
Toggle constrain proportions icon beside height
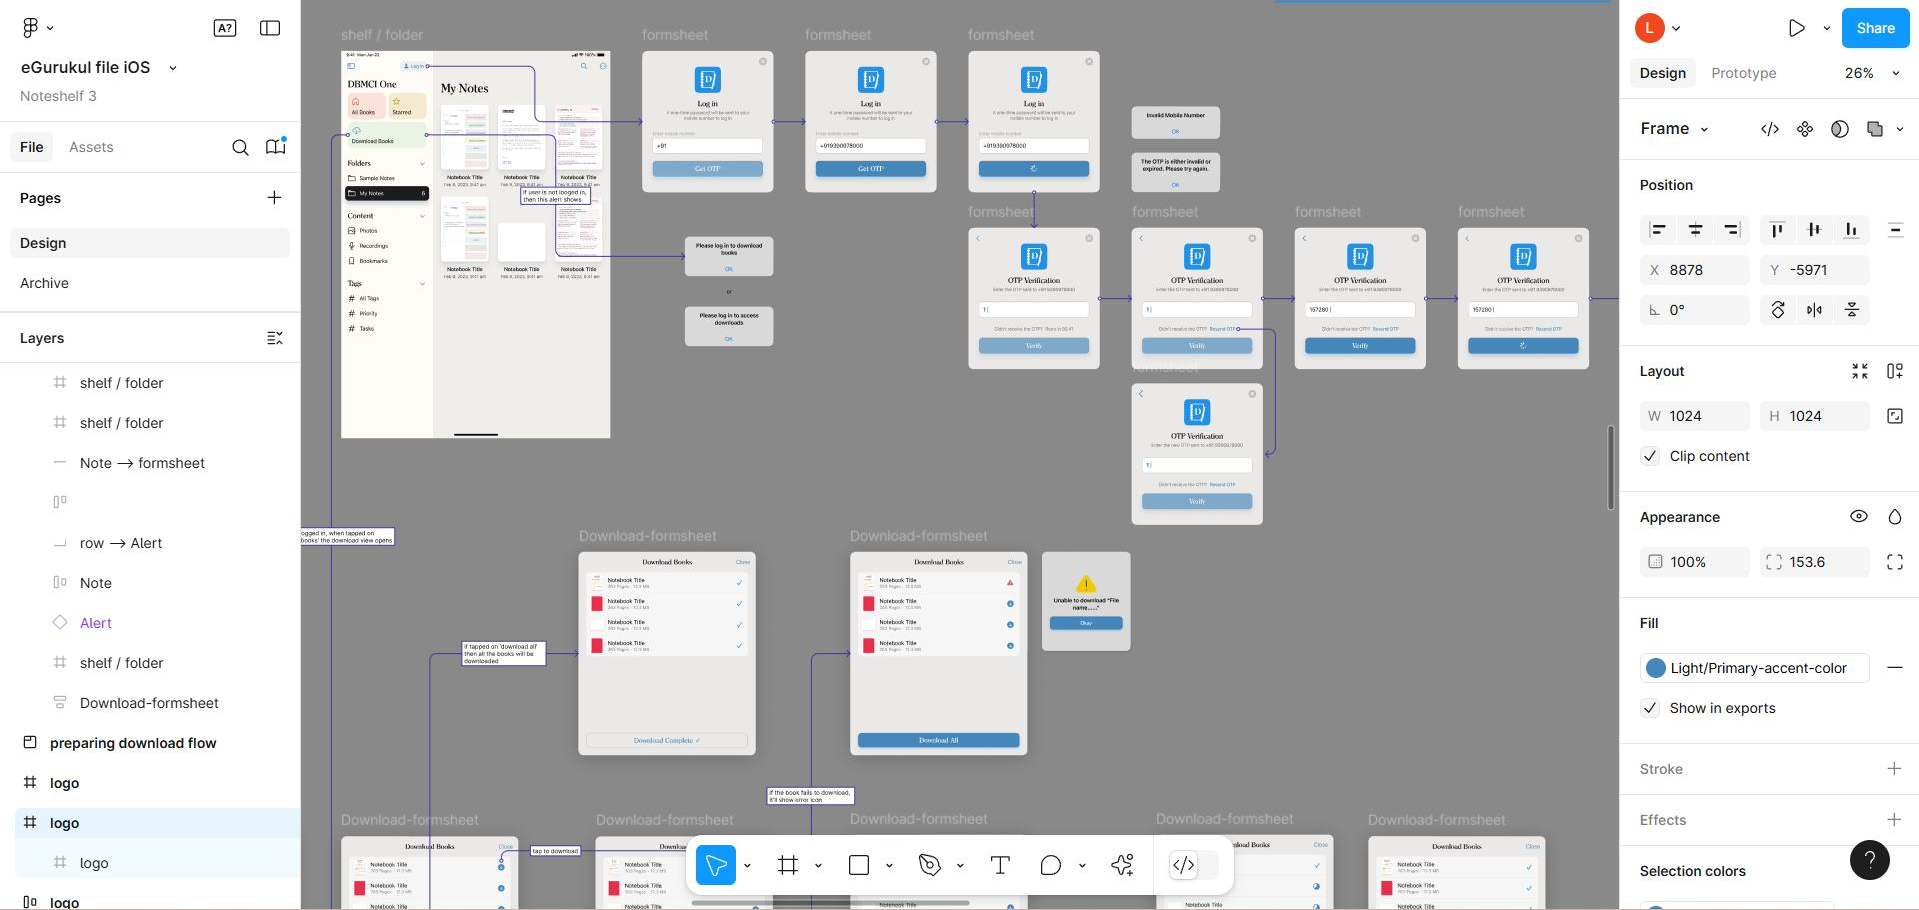1895,416
